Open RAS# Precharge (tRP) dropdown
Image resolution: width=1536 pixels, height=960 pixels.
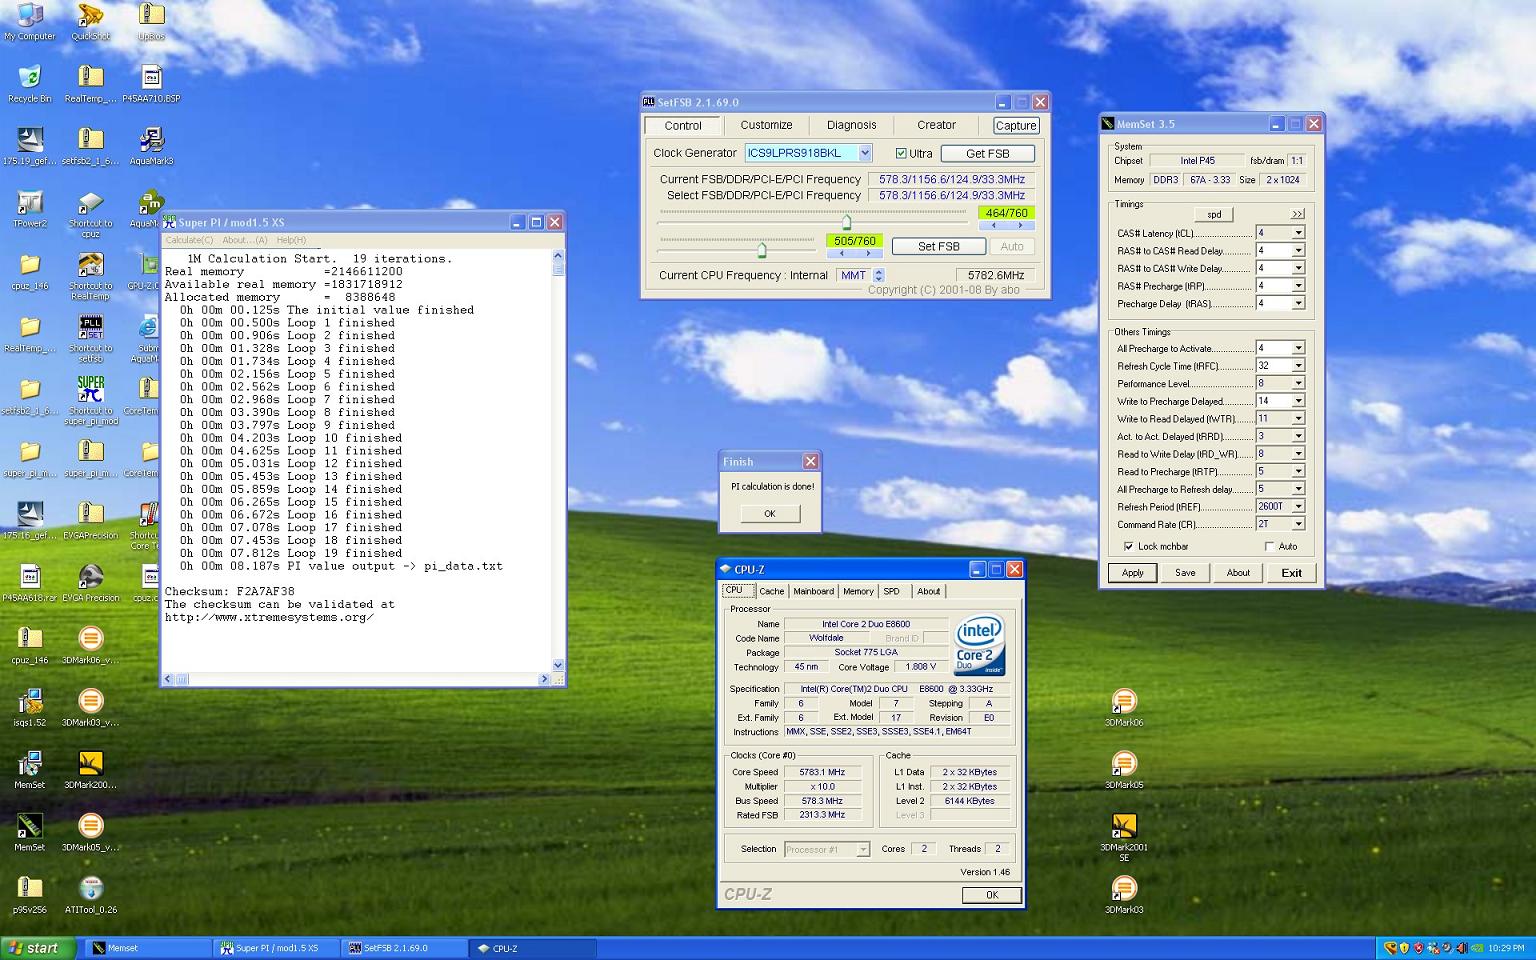pos(1298,286)
